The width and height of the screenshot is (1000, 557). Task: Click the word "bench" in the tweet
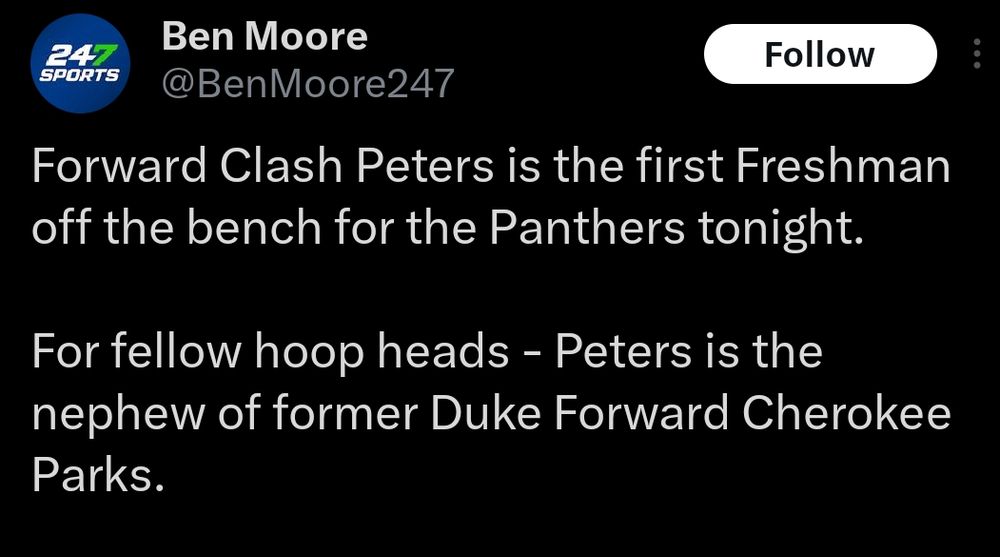pyautogui.click(x=254, y=228)
